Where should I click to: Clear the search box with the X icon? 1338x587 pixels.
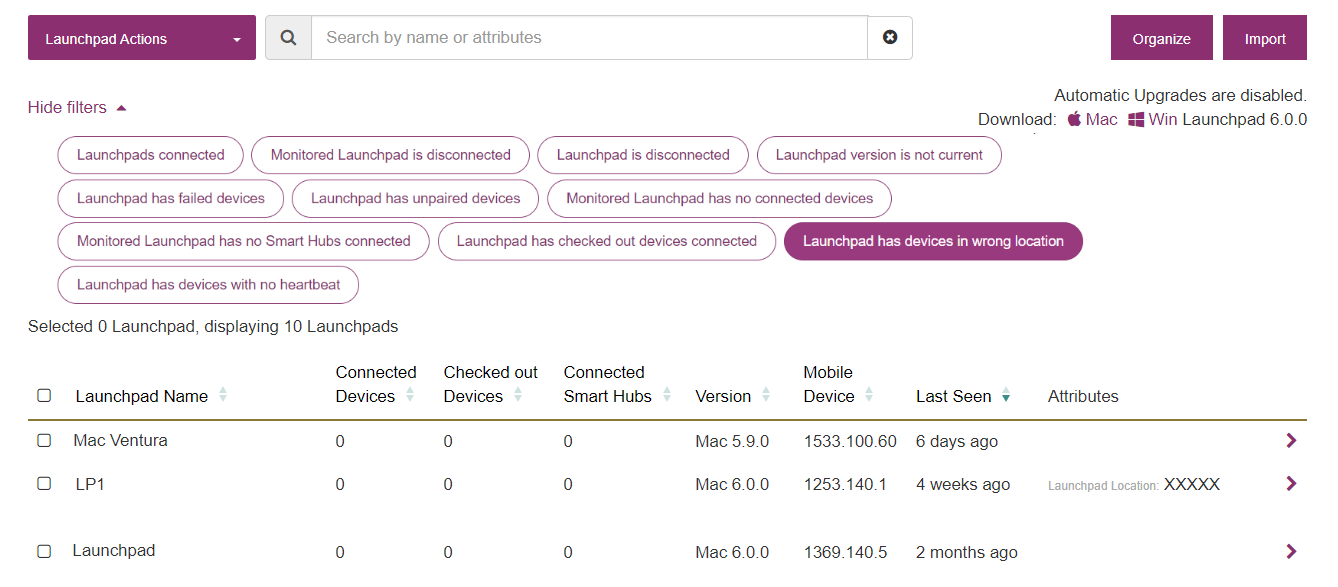click(x=890, y=37)
